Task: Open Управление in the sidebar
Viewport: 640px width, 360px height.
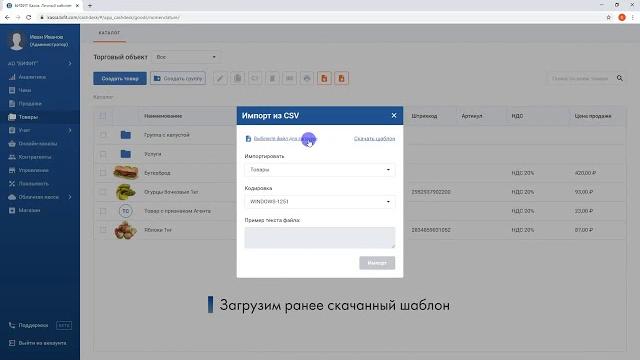Action: pyautogui.click(x=33, y=170)
